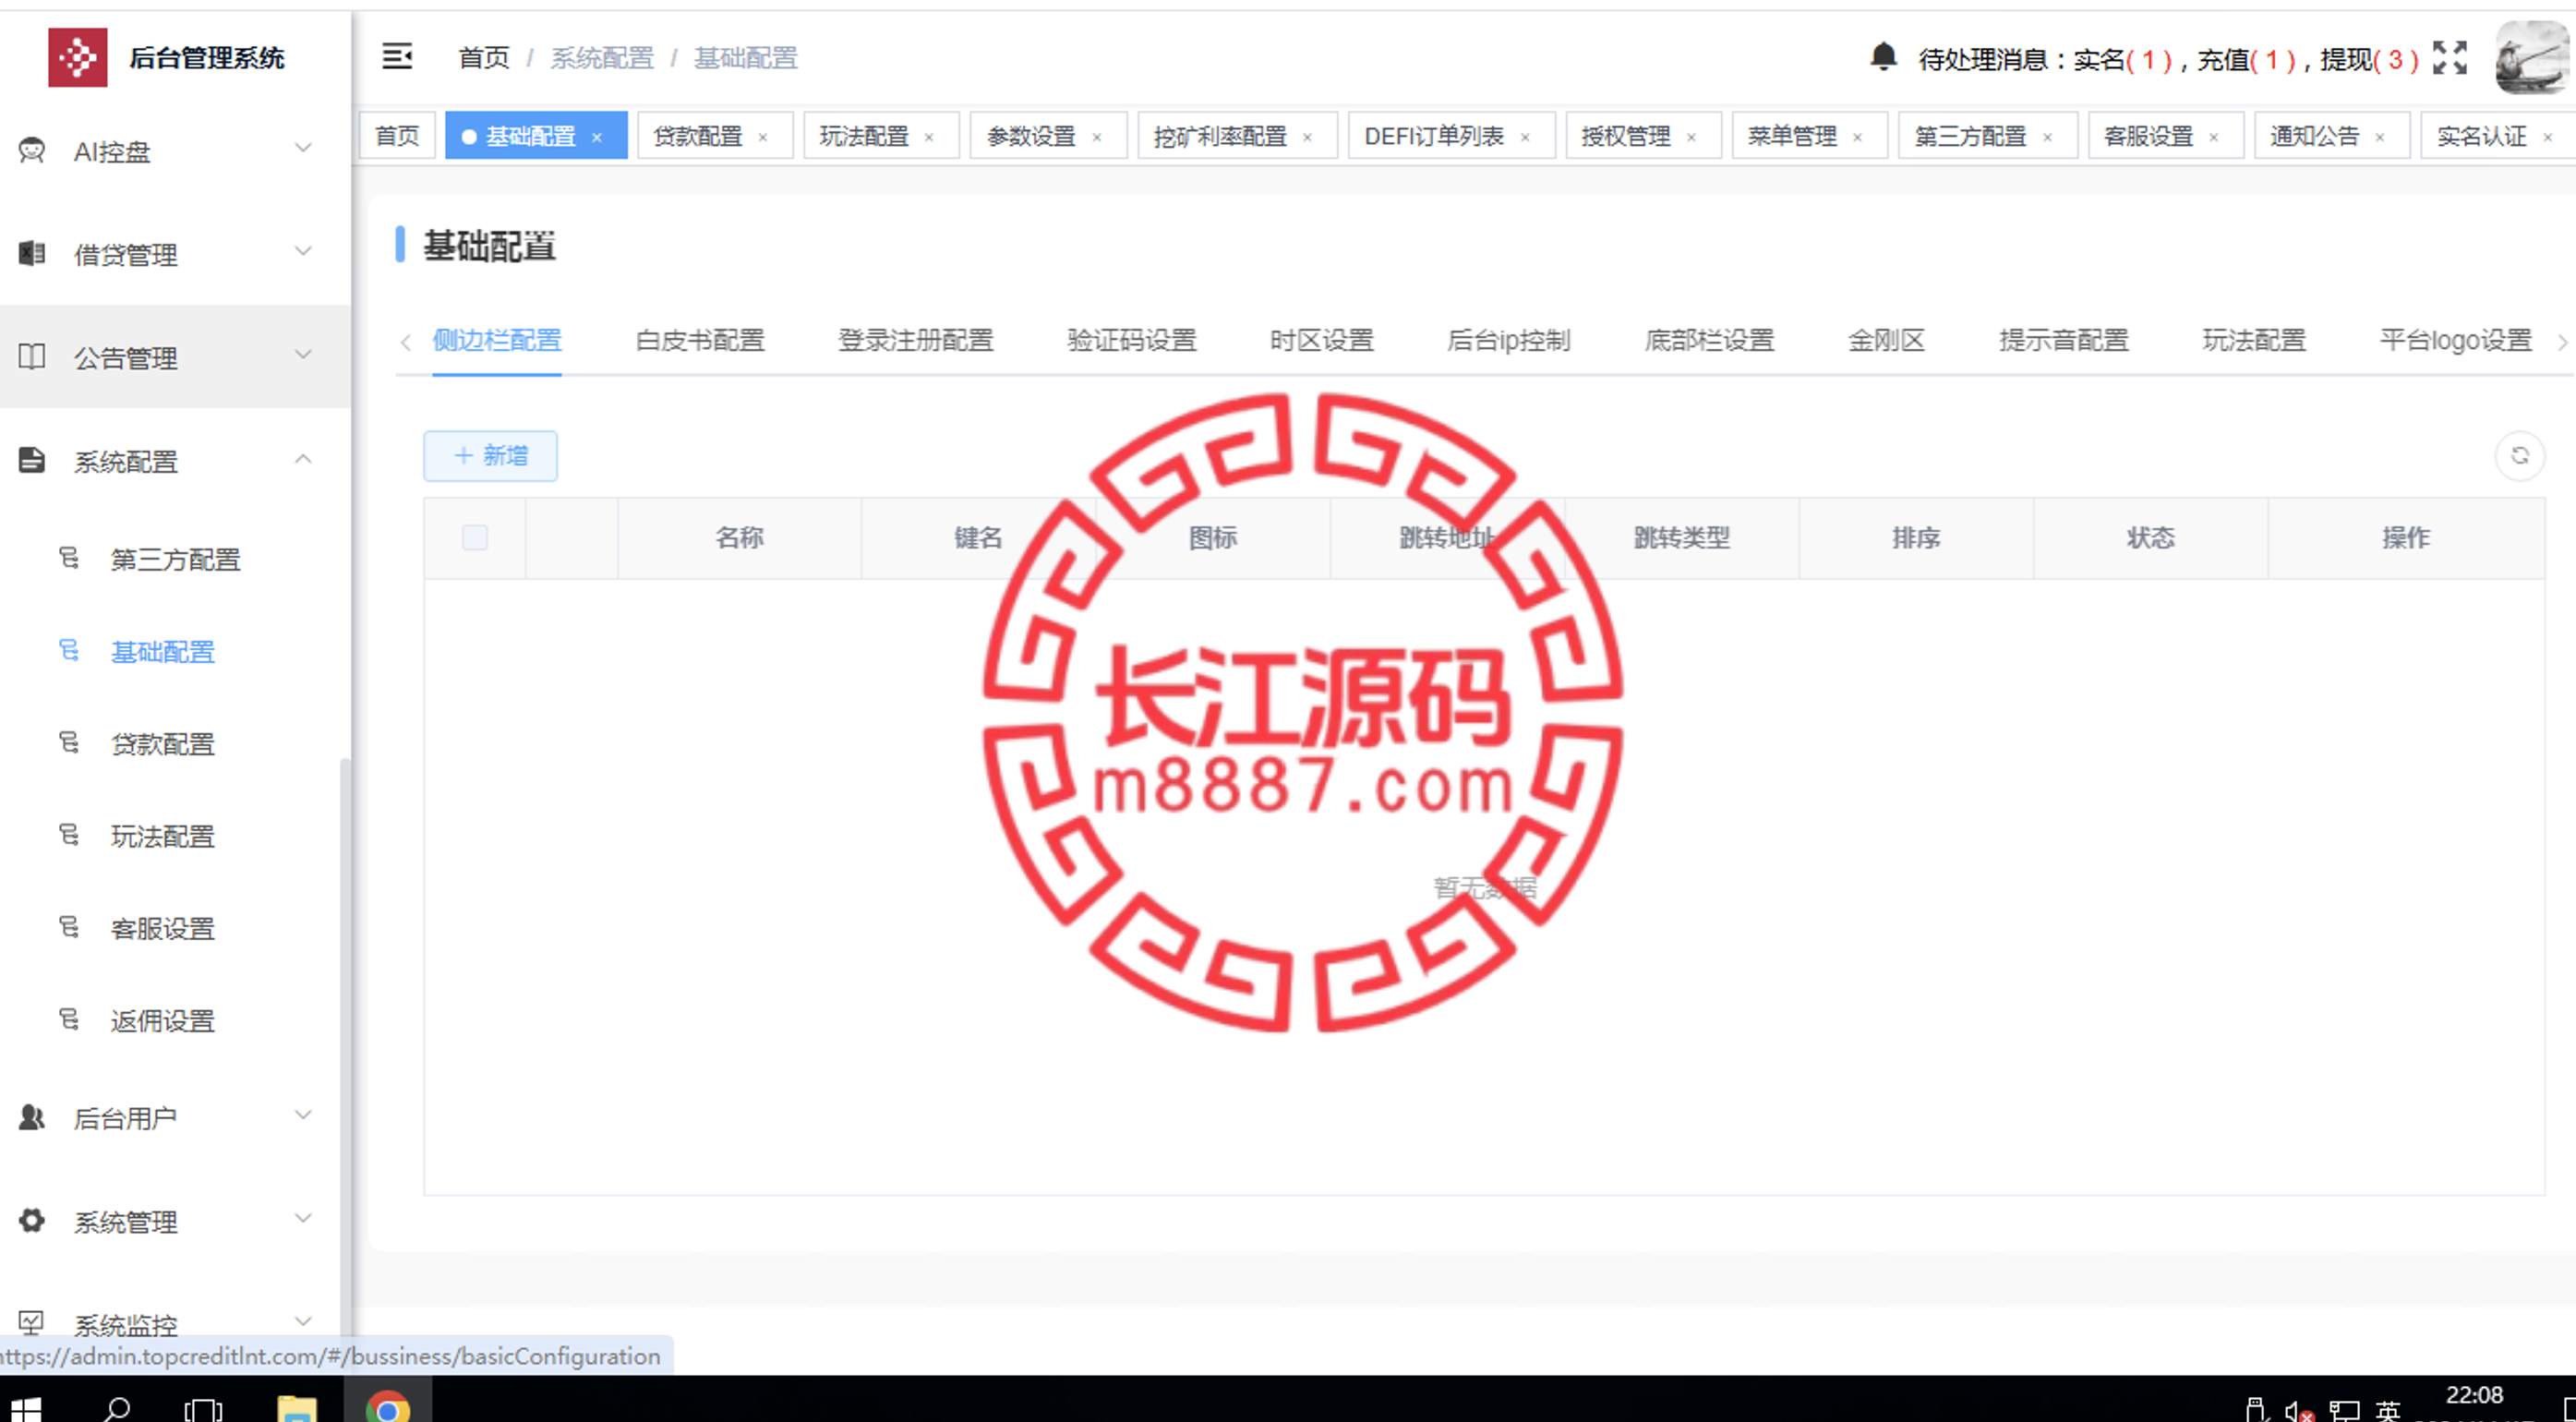The image size is (2576, 1422).
Task: Select 玩法配置 in the sidebar
Action: (162, 836)
